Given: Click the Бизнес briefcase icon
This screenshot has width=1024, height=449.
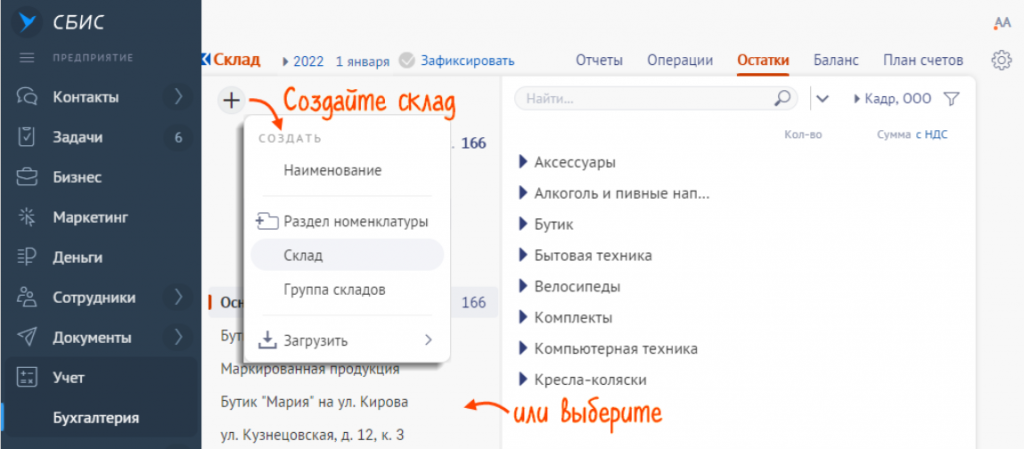Looking at the screenshot, I should pyautogui.click(x=27, y=178).
